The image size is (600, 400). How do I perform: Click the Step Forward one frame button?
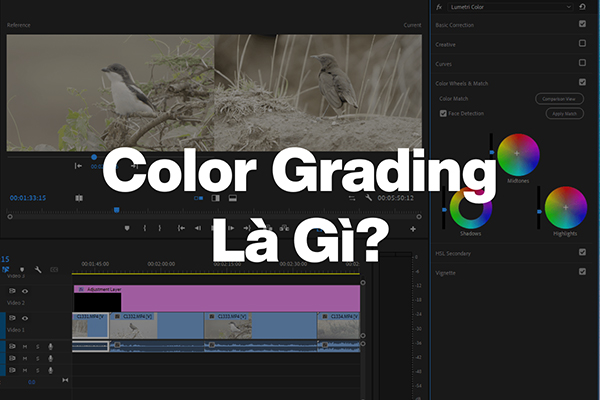click(x=231, y=228)
